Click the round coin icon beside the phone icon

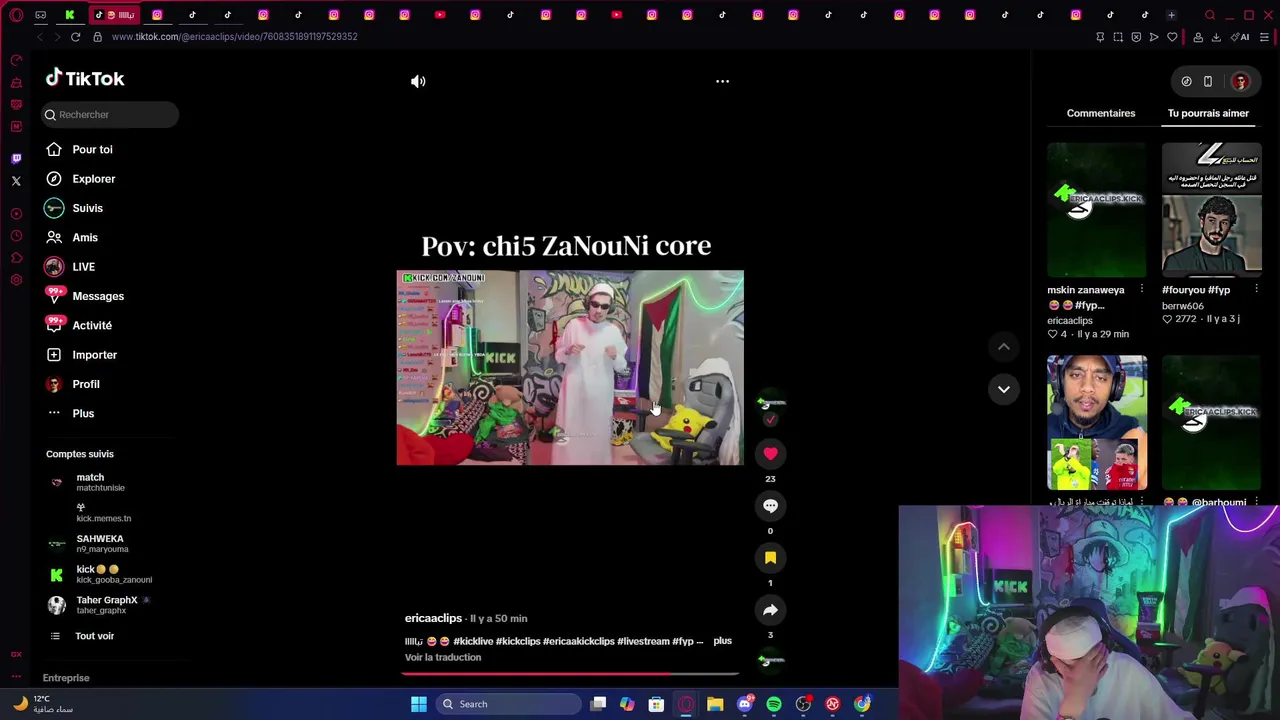click(x=1186, y=81)
